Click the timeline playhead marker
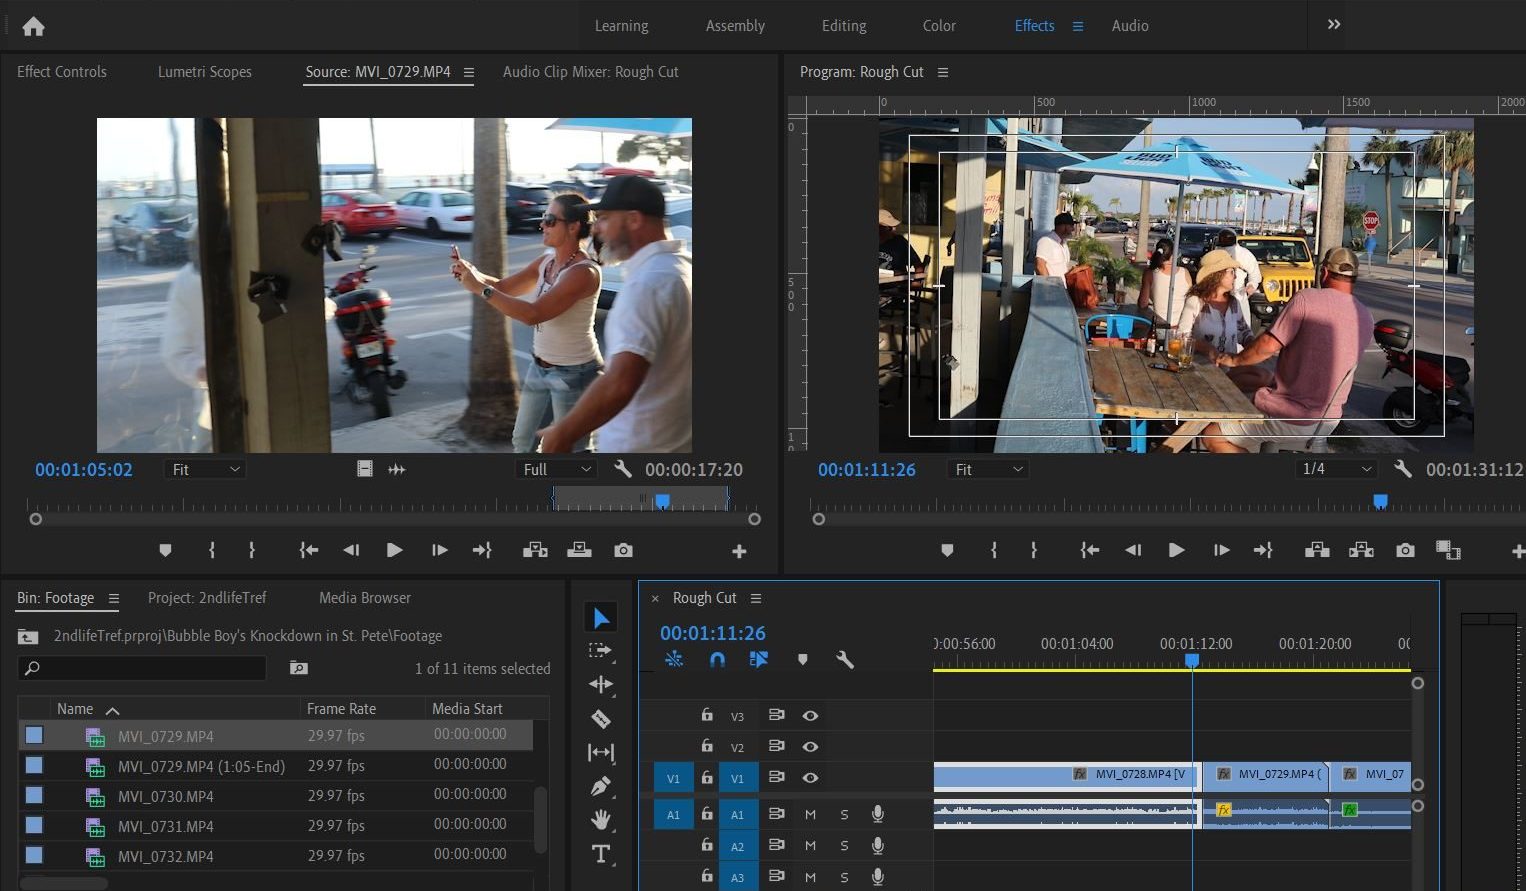Screen dimensions: 1526x891 [1192, 661]
